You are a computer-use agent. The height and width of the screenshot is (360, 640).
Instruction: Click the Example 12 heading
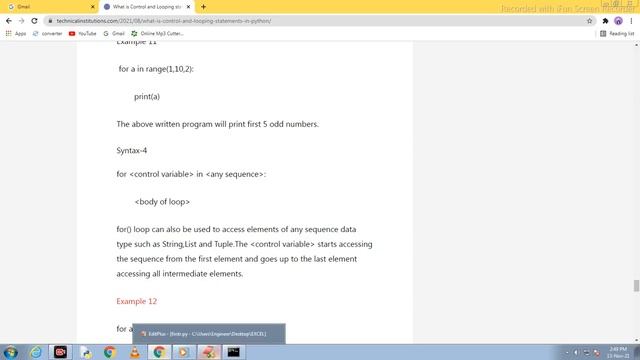coord(136,301)
